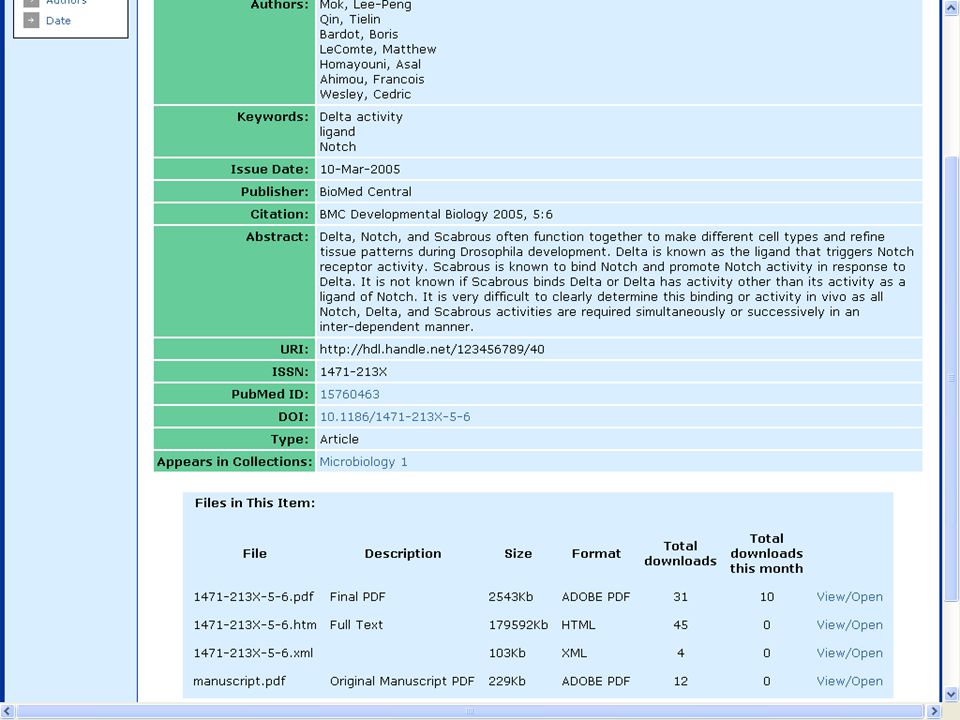The width and height of the screenshot is (960, 720).
Task: Click size value 103Kb
Action: [x=507, y=653]
